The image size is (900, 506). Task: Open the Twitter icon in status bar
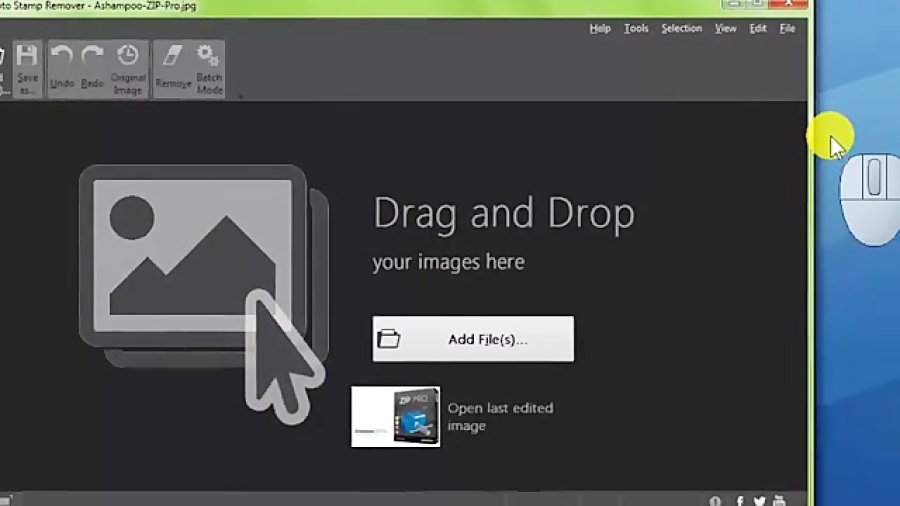click(759, 501)
